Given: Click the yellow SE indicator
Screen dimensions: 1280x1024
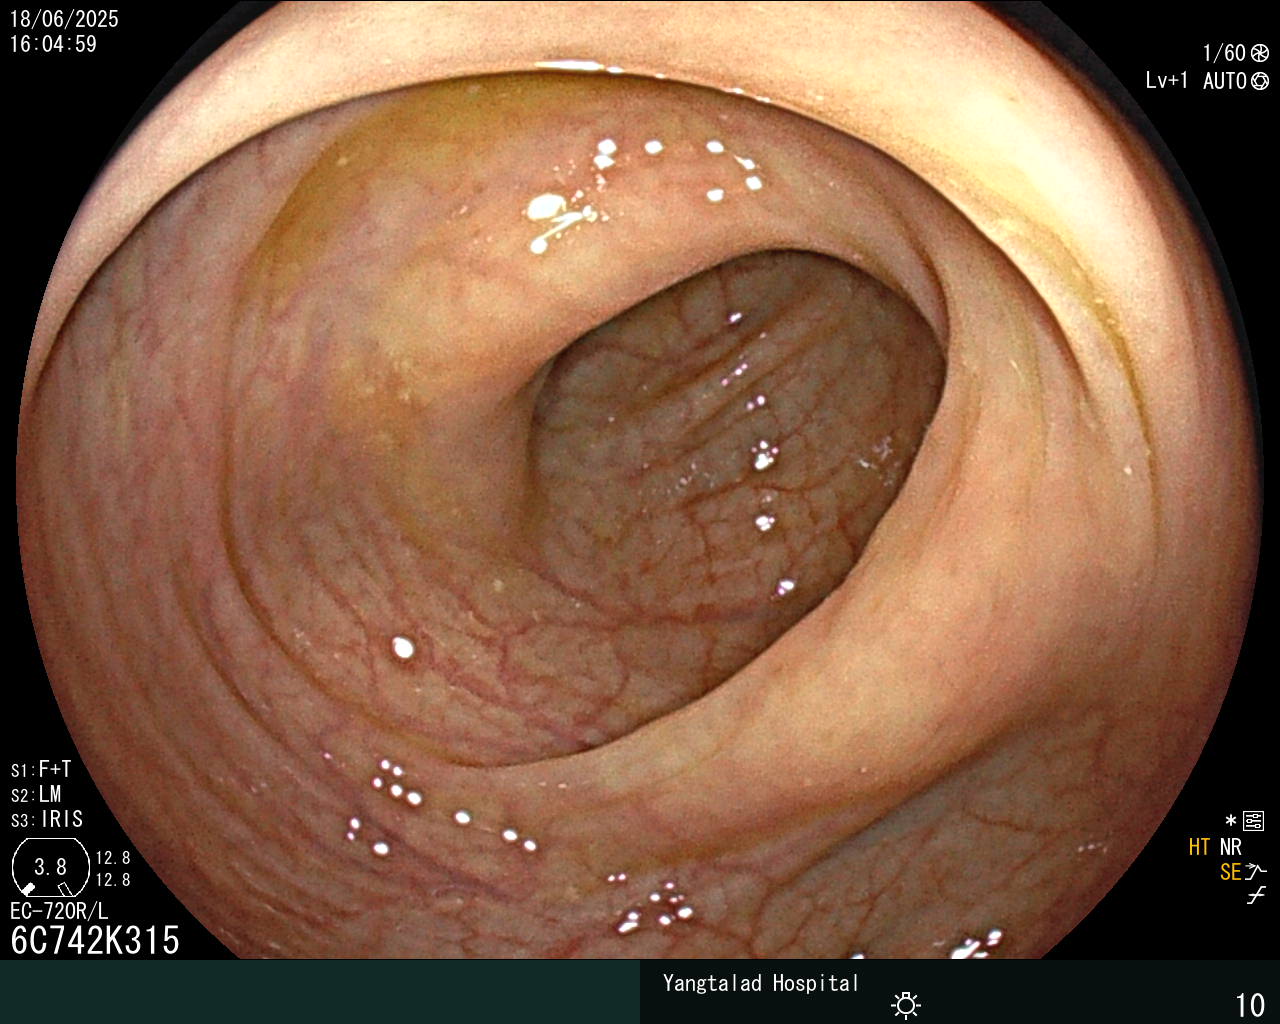Looking at the screenshot, I should (1230, 872).
